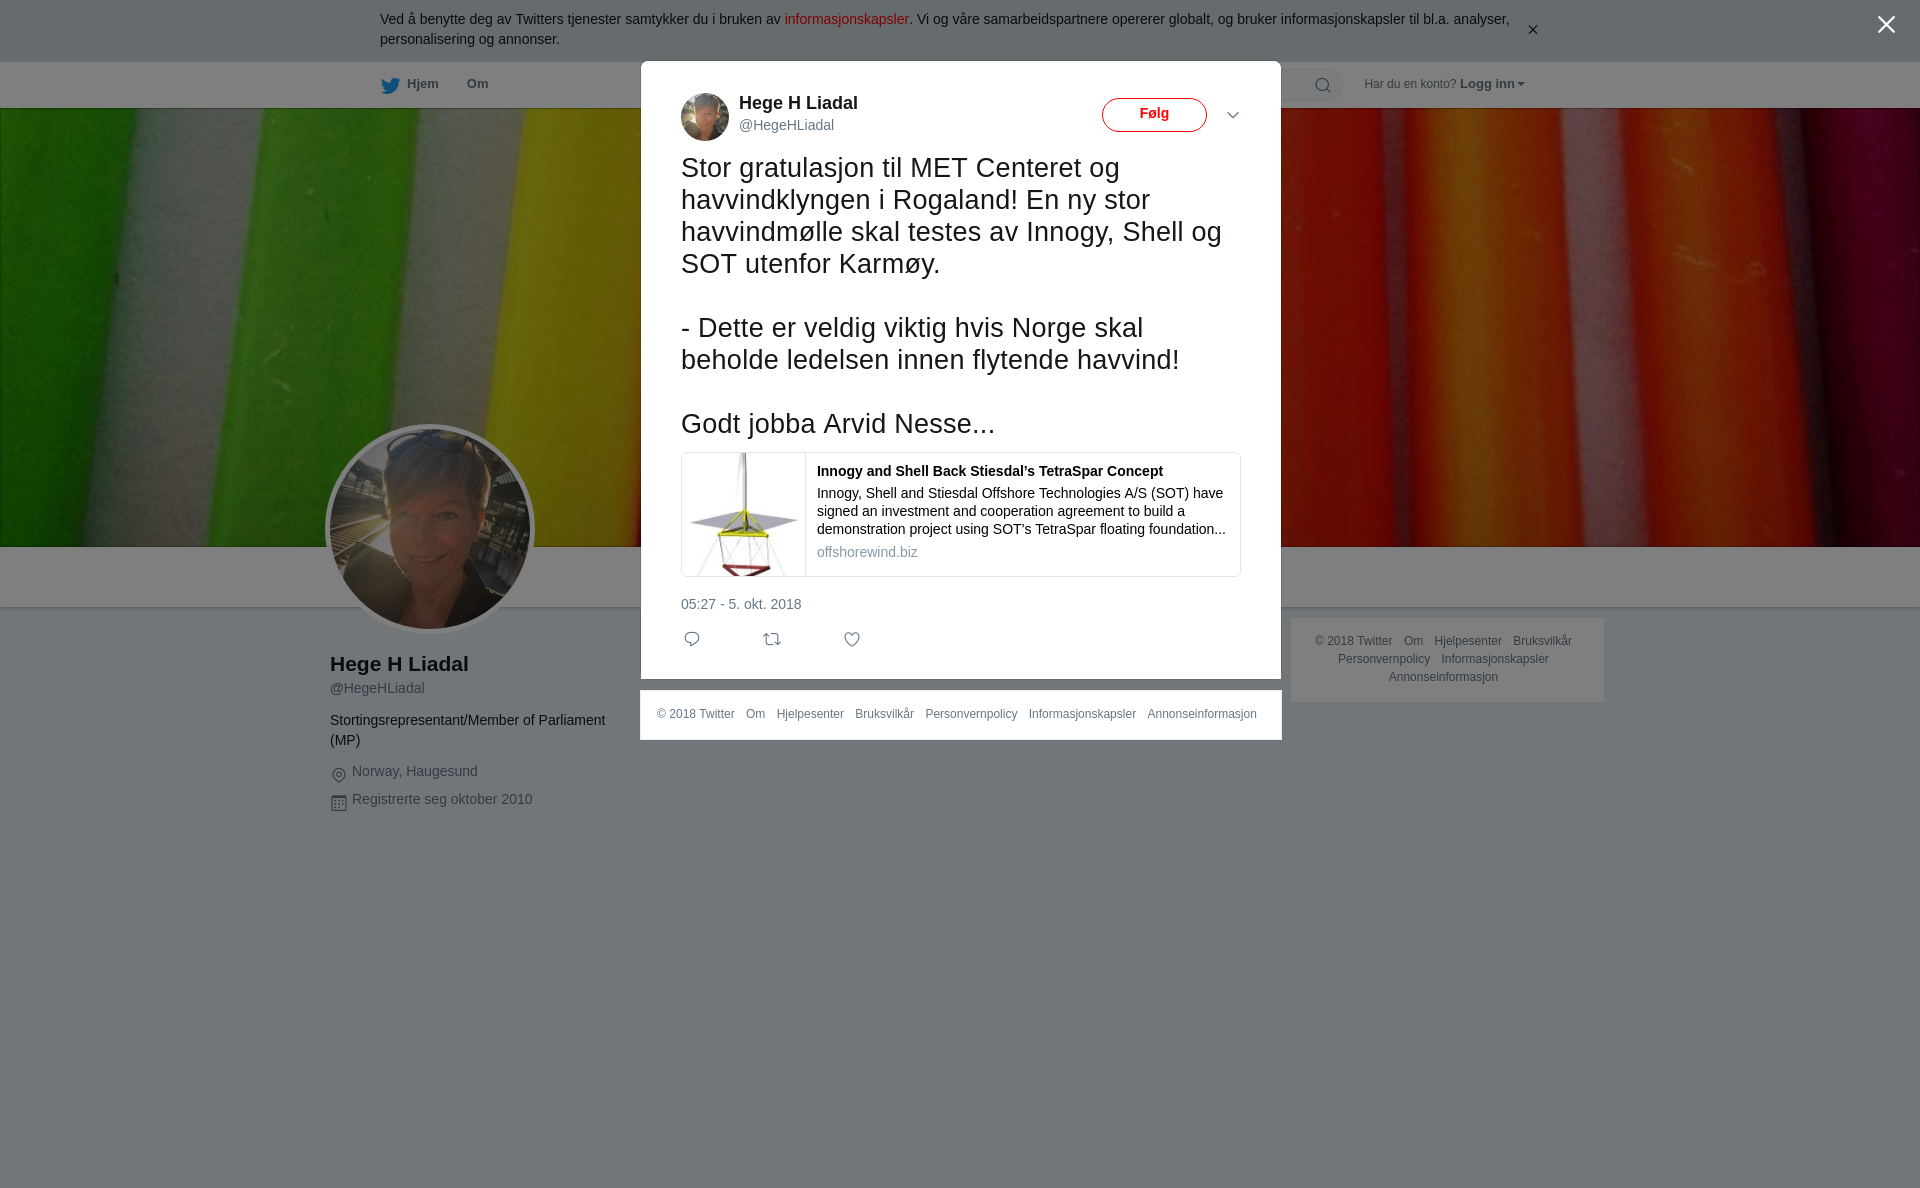Open the large profile photo of Hege H Liadal
The height and width of the screenshot is (1188, 1920).
pos(430,529)
